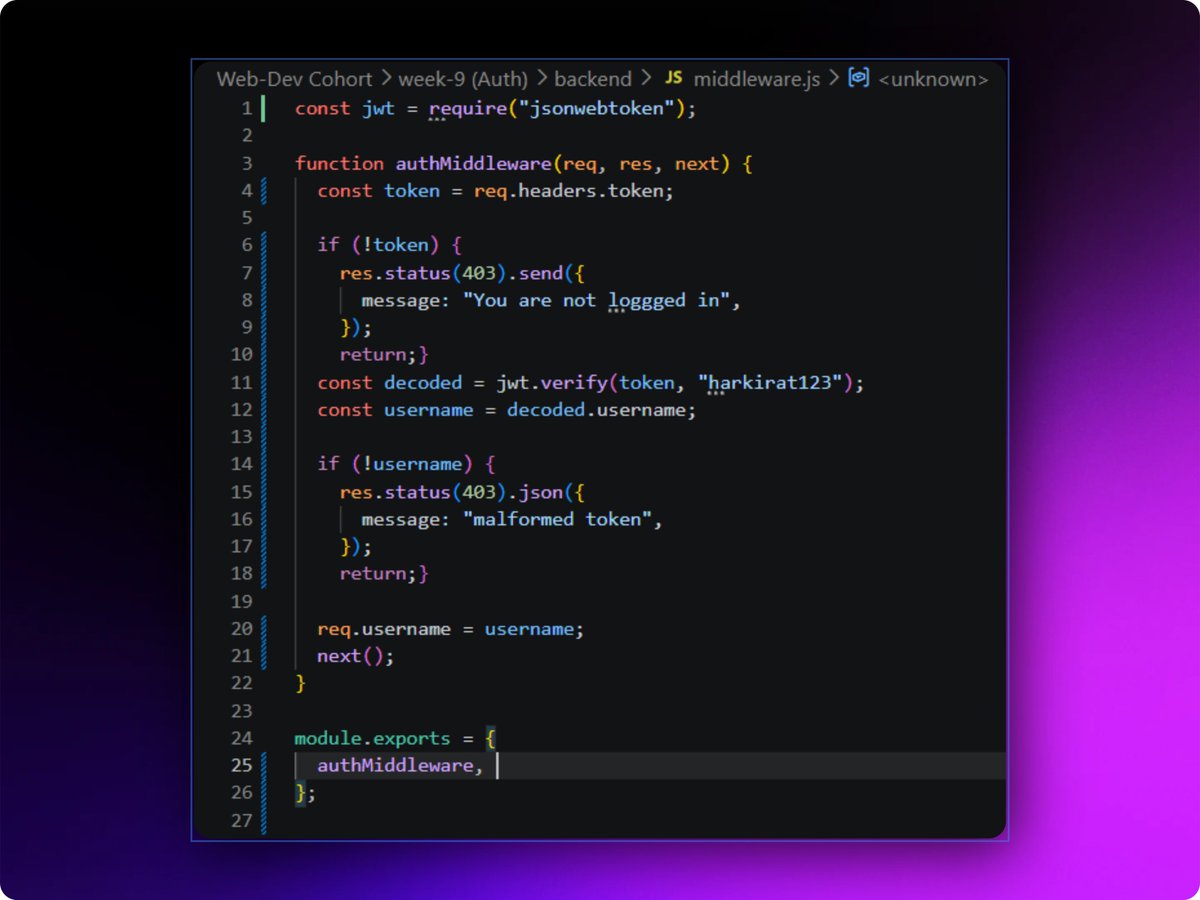Click line number 25 in gutter

coord(241,765)
